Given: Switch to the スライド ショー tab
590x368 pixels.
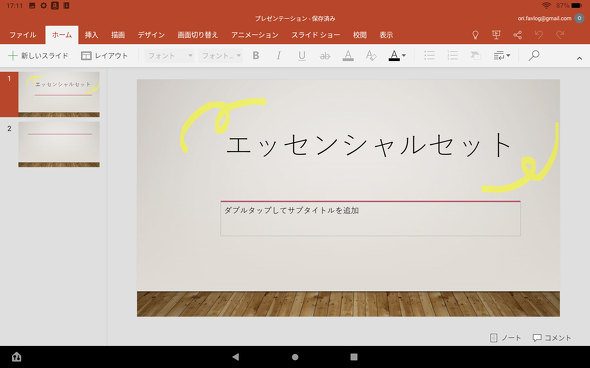Looking at the screenshot, I should click(x=316, y=35).
